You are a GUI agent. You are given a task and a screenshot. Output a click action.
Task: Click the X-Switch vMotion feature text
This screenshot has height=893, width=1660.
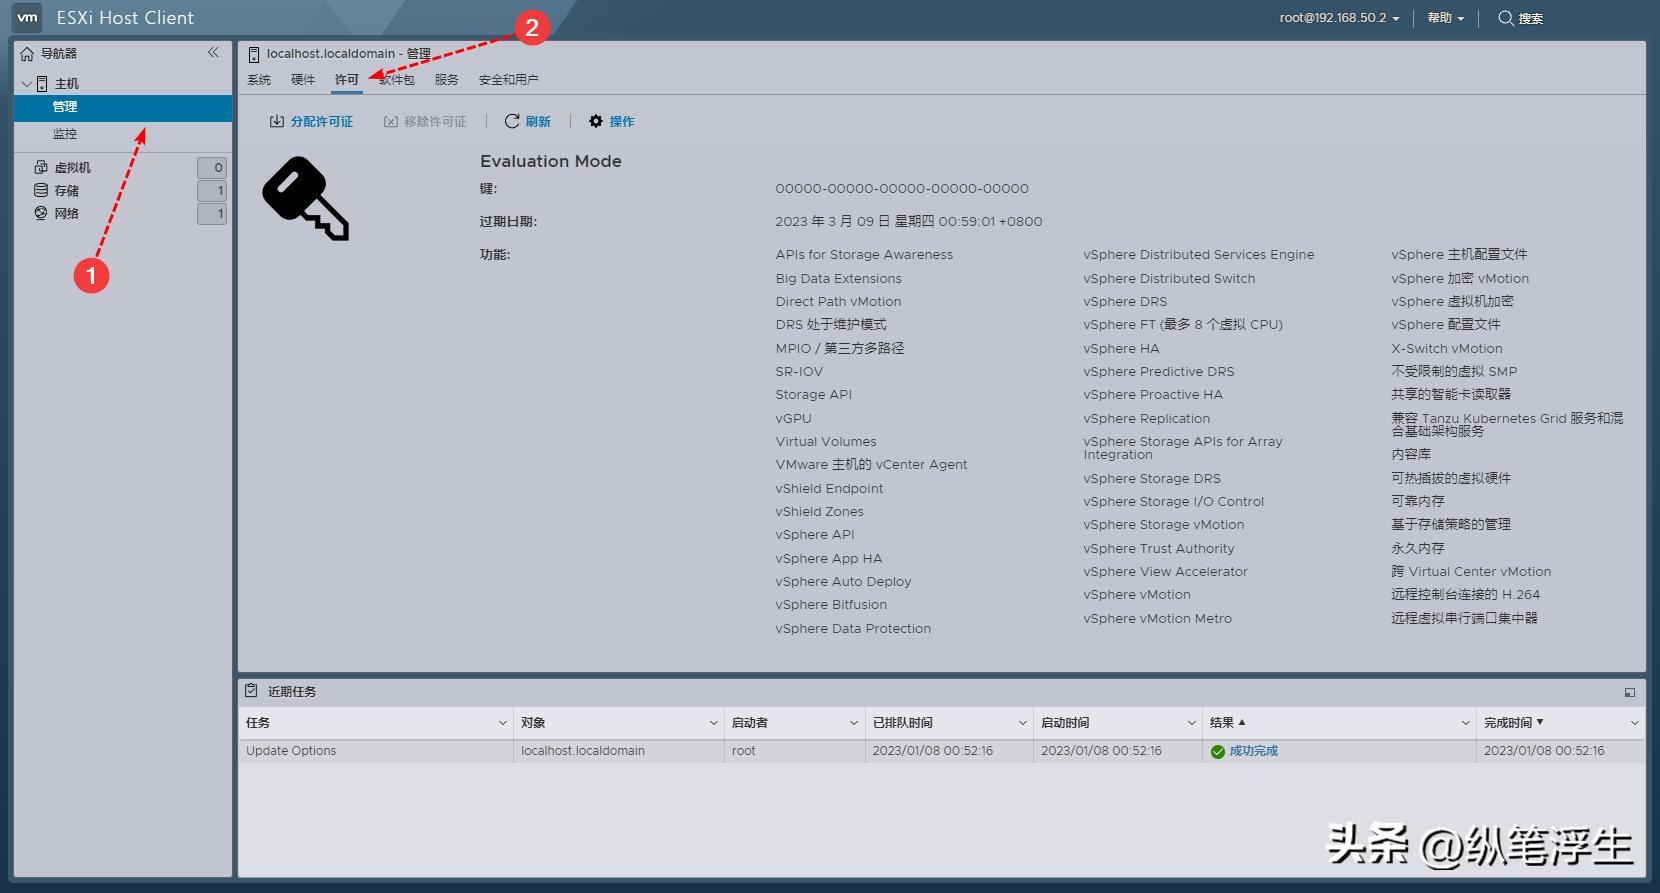(x=1447, y=349)
